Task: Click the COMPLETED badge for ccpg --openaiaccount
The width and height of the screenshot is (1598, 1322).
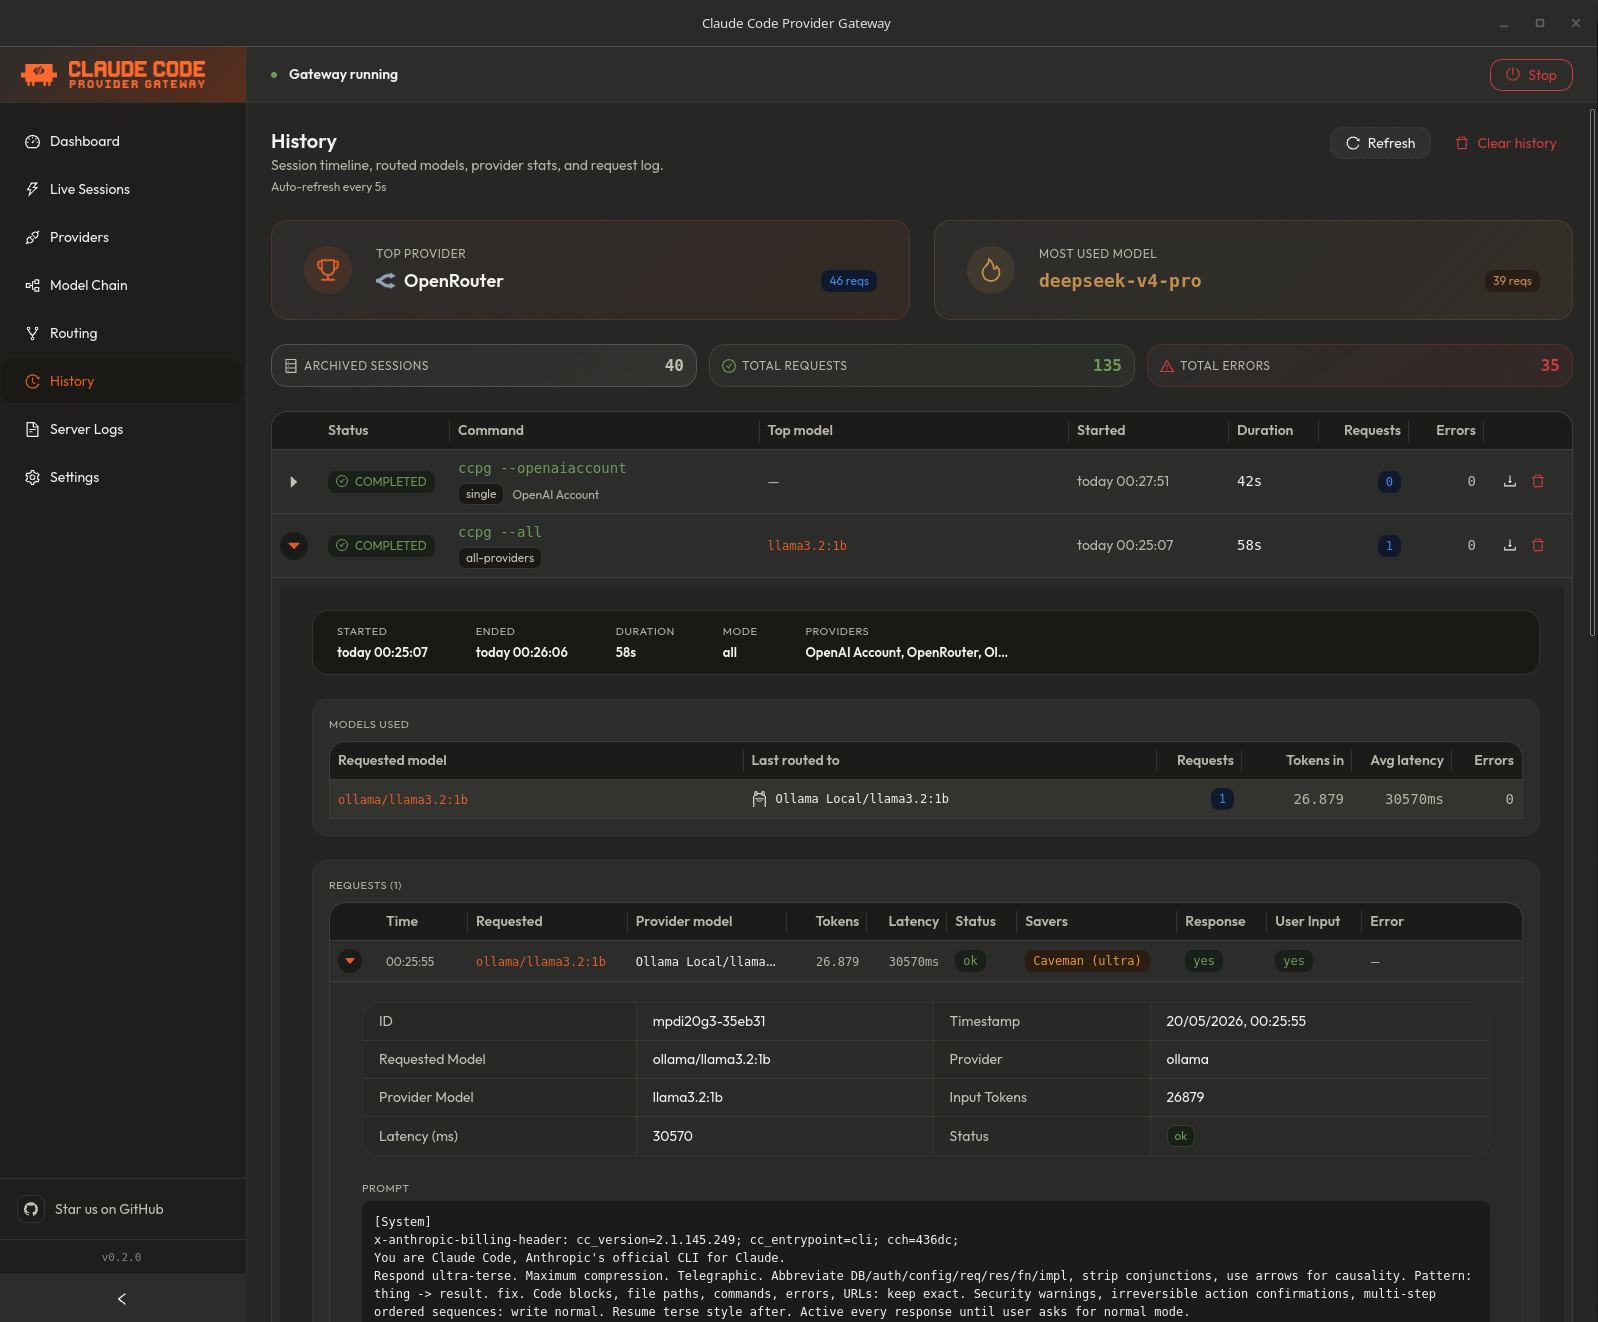Action: tap(381, 482)
